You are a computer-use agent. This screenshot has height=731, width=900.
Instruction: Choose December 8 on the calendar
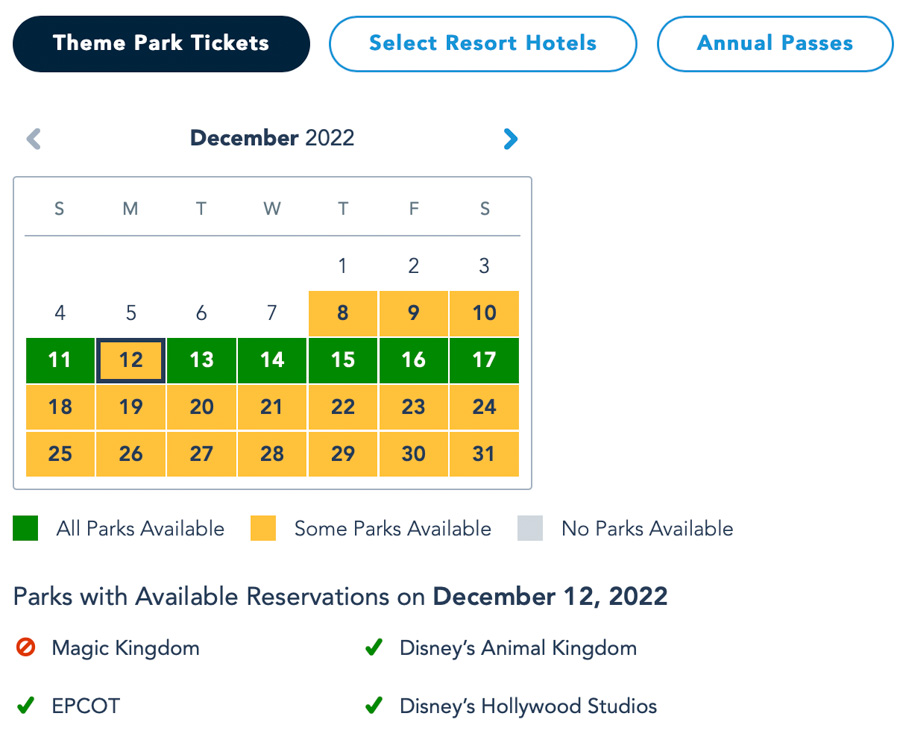(343, 313)
